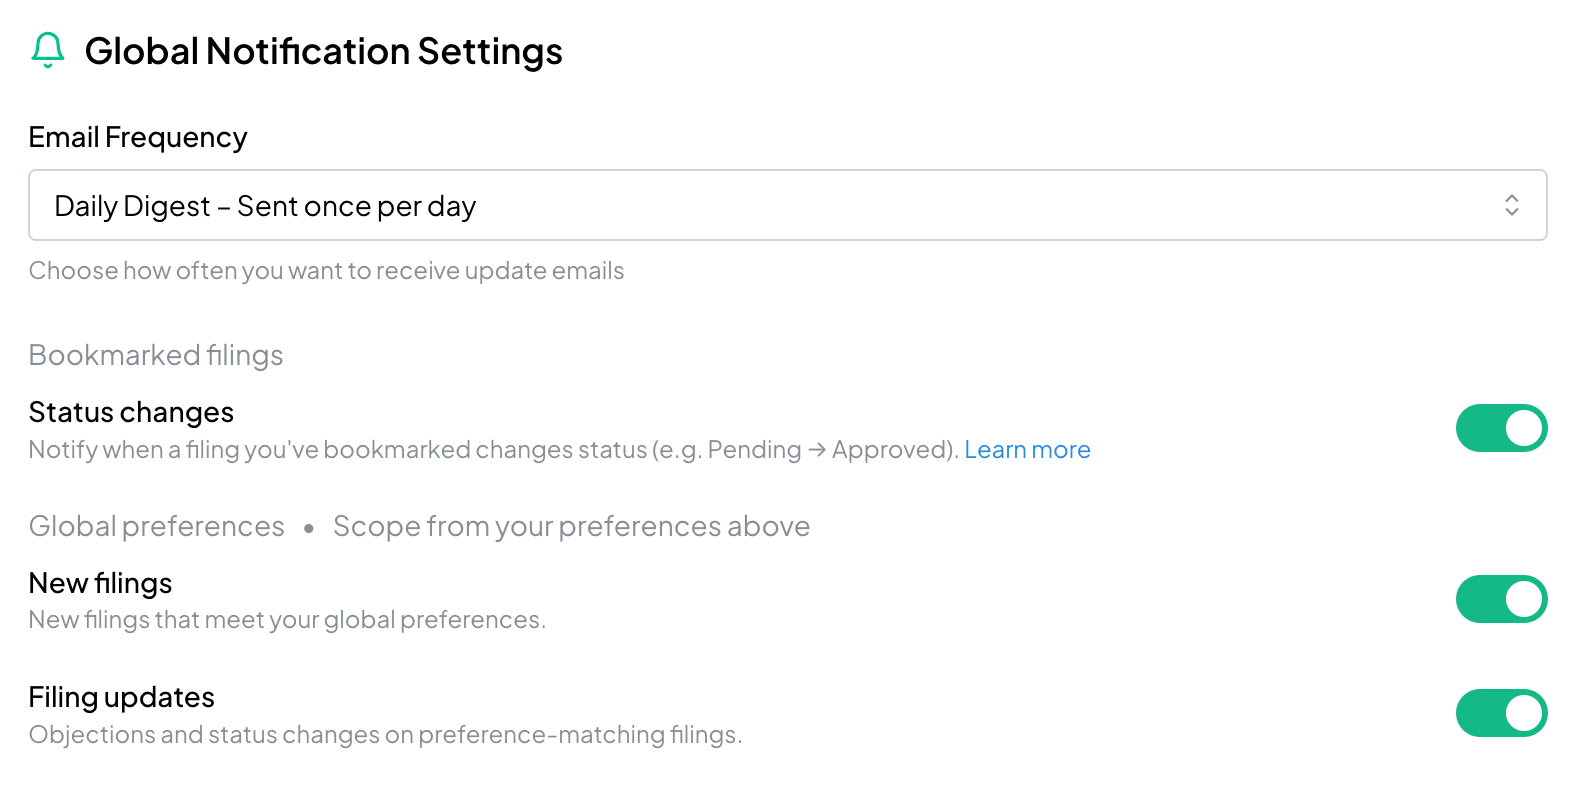
Task: Click the 'Choose how often' helper text
Action: point(326,271)
